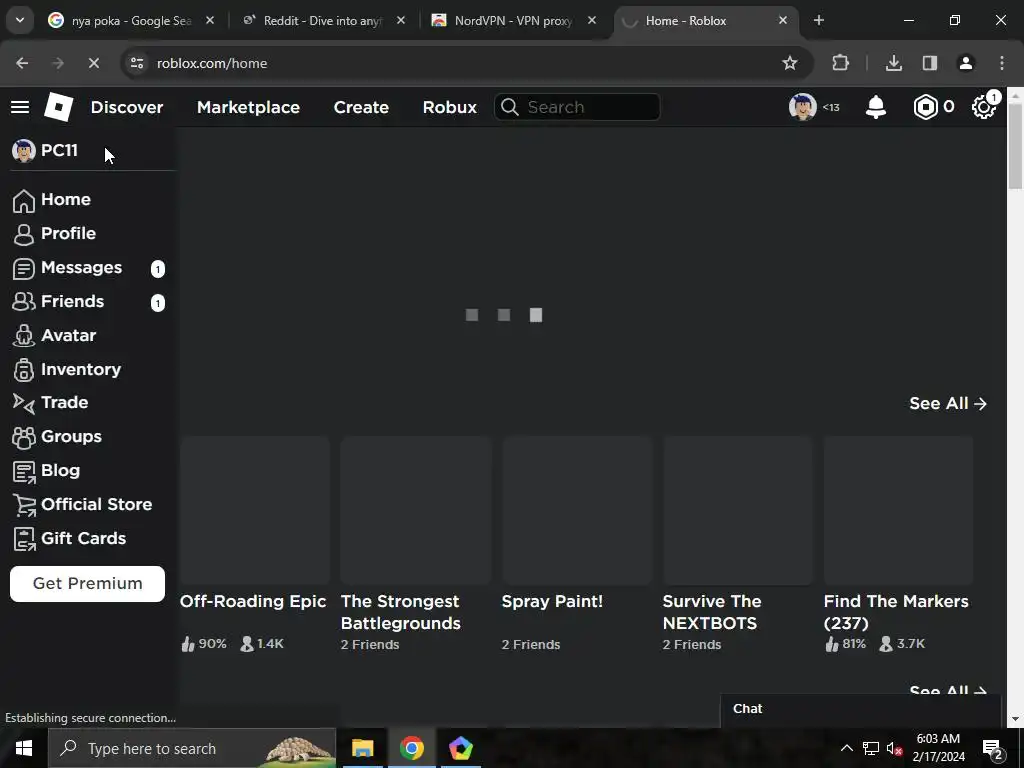This screenshot has width=1024, height=768.
Task: Open Survive The NEXTBOTS game
Action: point(737,543)
